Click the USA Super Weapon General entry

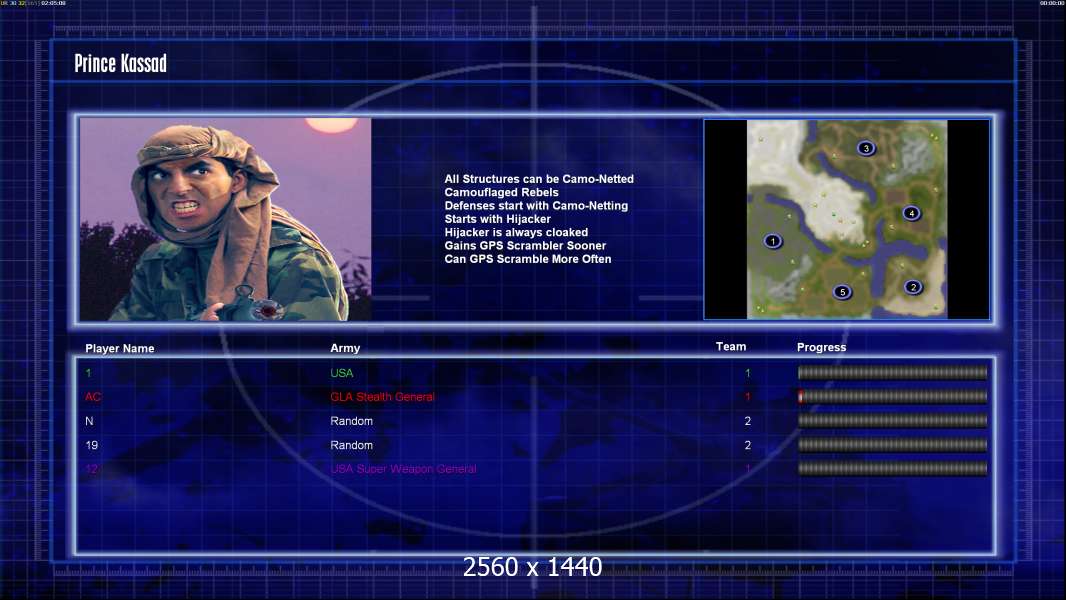[403, 469]
